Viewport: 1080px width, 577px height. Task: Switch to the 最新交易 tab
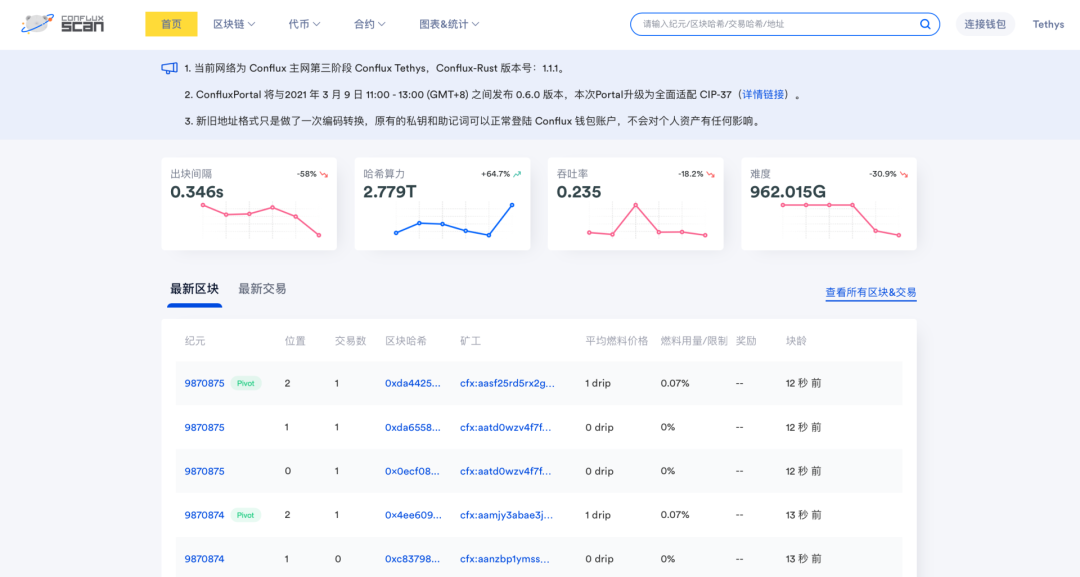(x=262, y=289)
